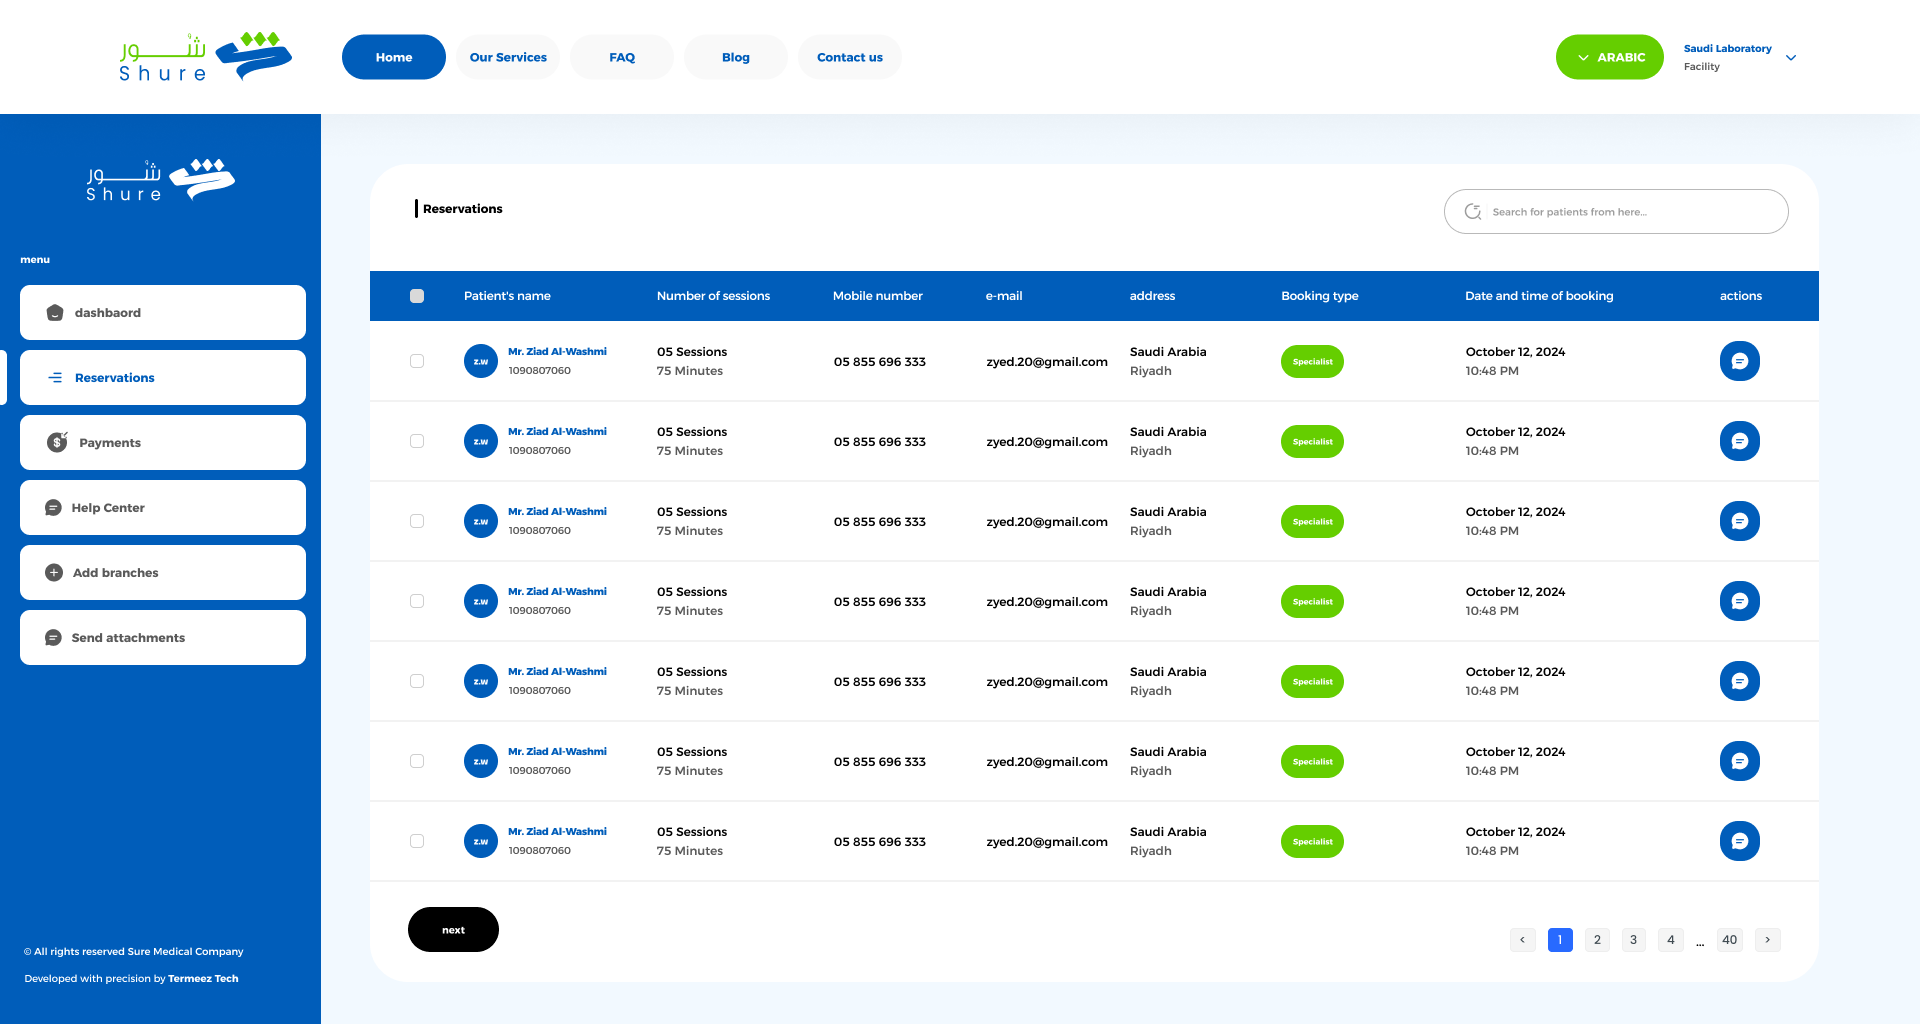Click the Help Center chat bubble icon
1920x1024 pixels.
(54, 508)
